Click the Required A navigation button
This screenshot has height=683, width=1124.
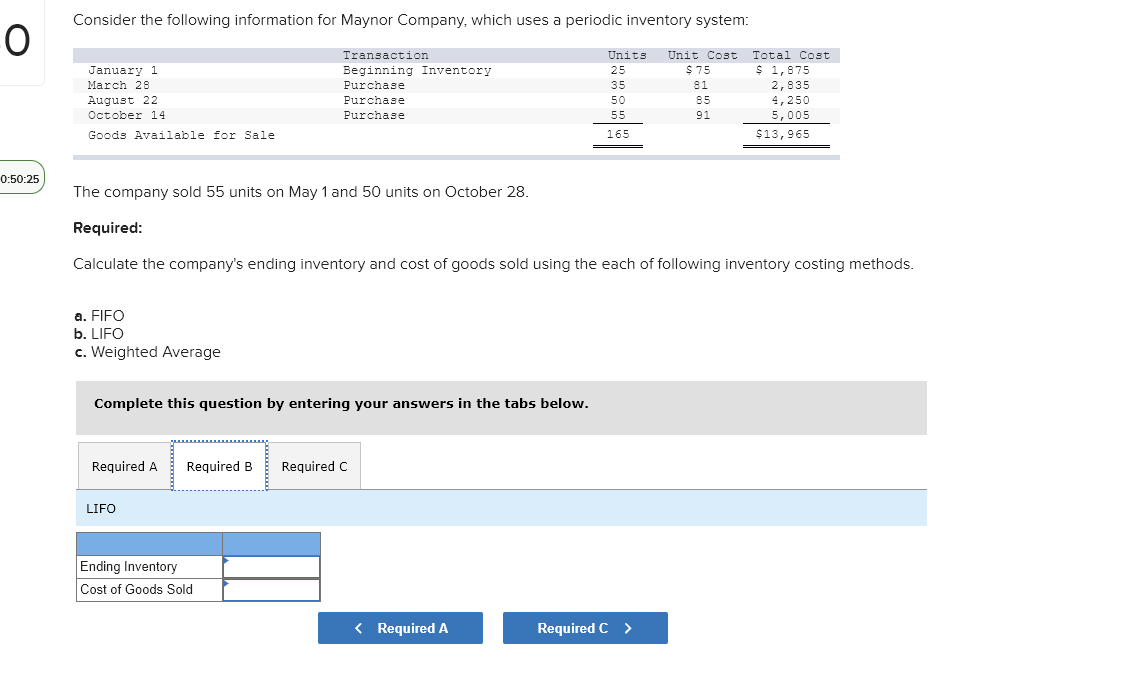(x=400, y=628)
